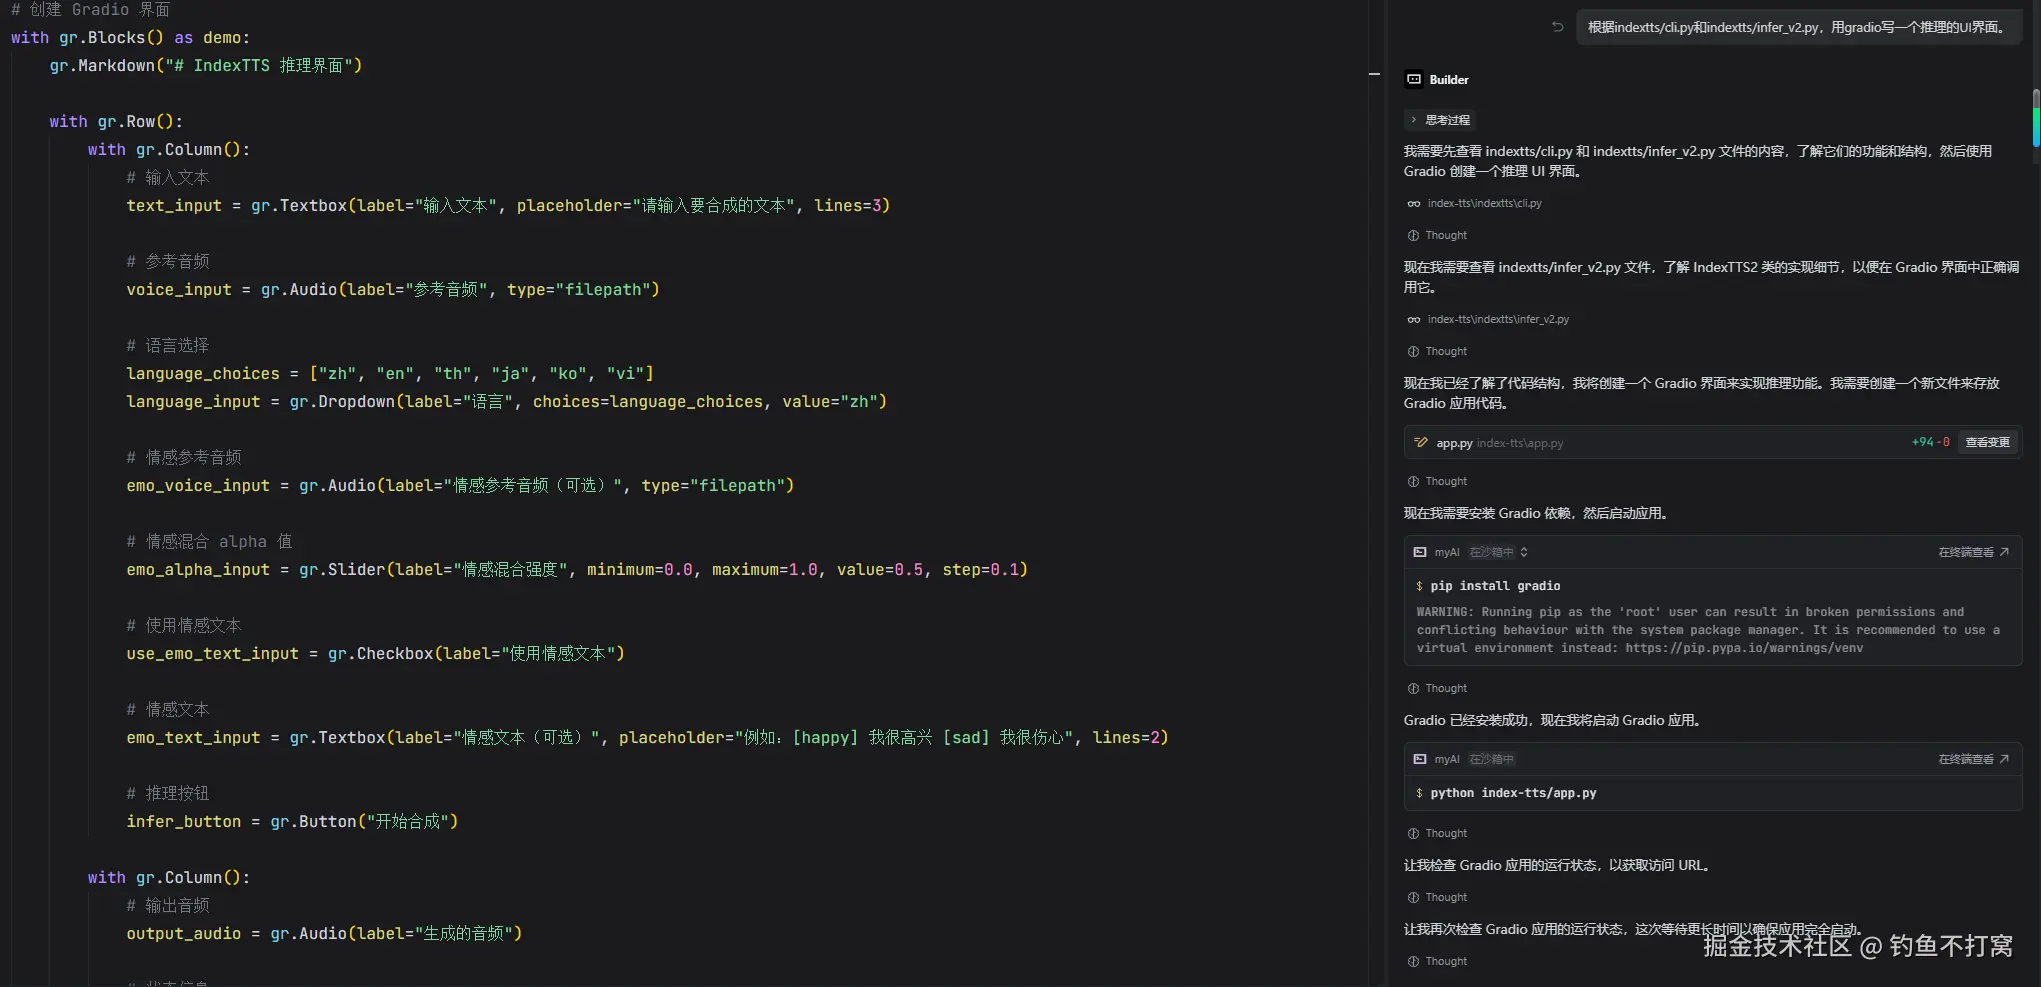The image size is (2041, 987).
Task: Expand the Thought below the app.py change
Action: click(x=1445, y=482)
